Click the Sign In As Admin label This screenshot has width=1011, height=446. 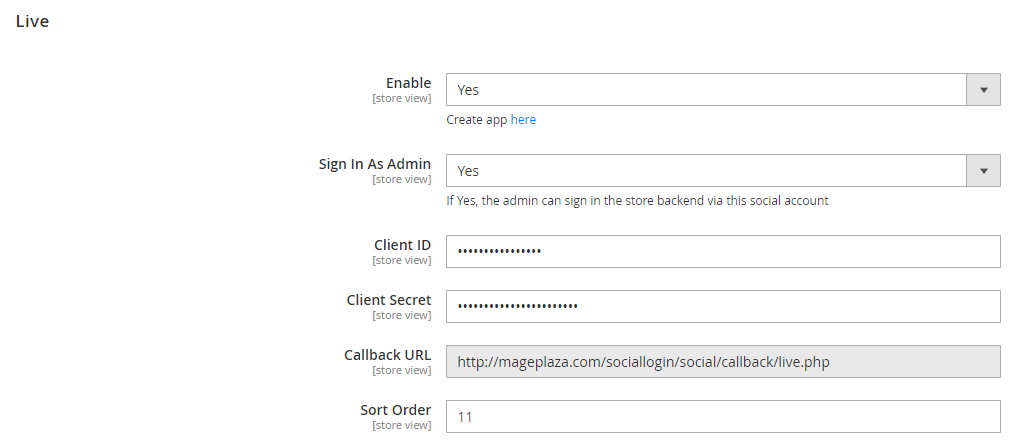[375, 164]
